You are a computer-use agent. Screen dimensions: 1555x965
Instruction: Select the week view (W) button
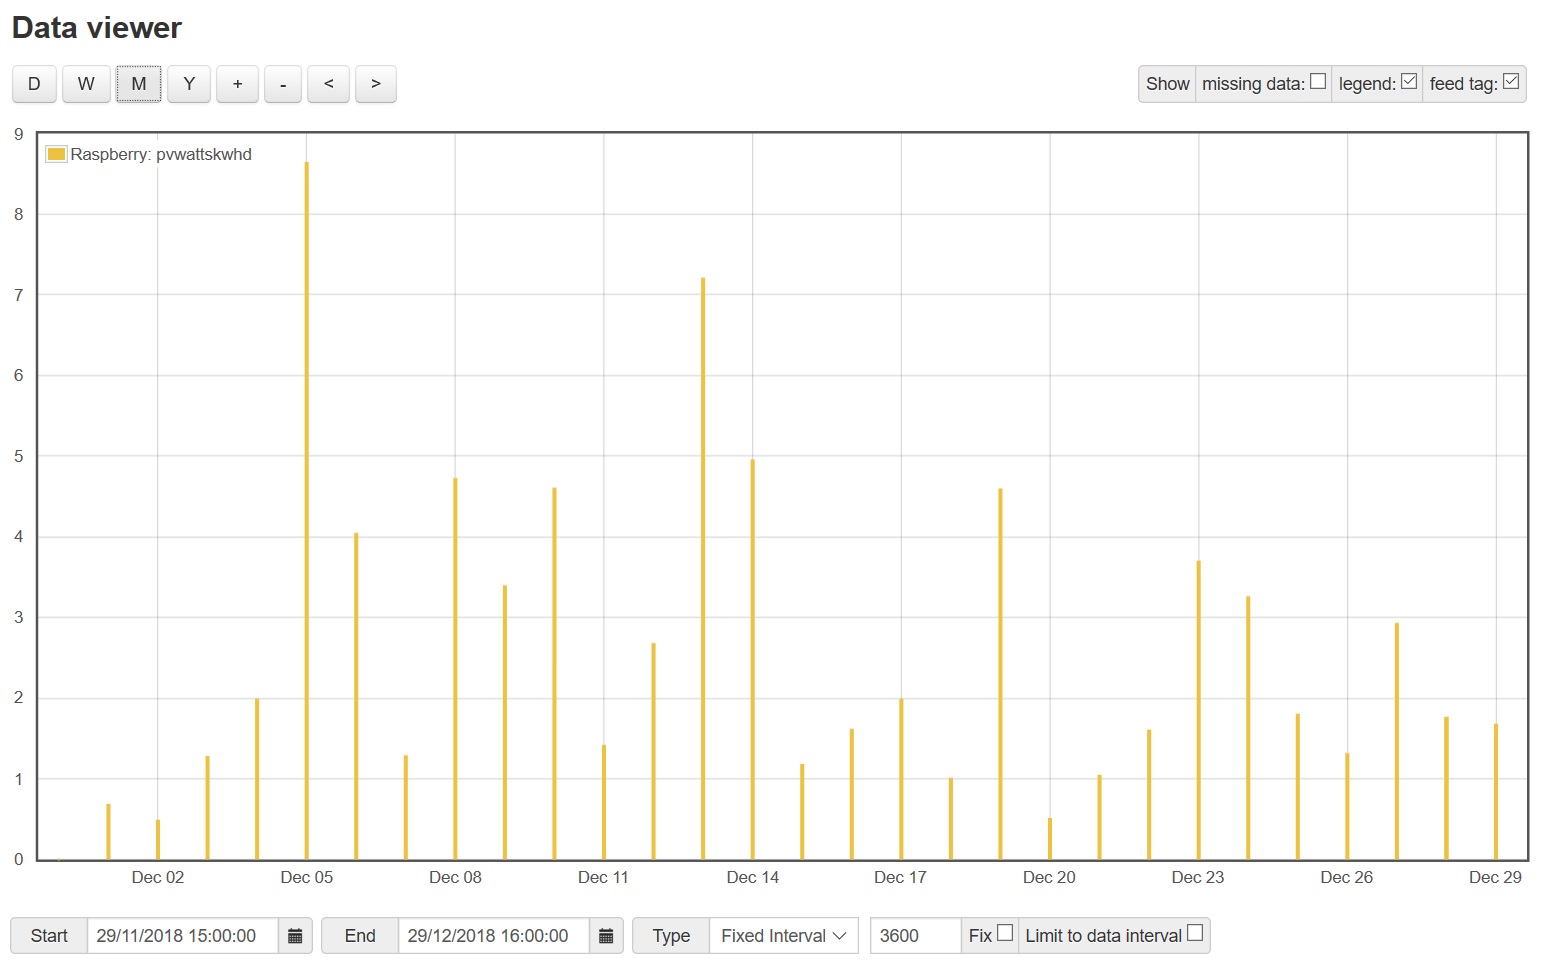coord(86,84)
